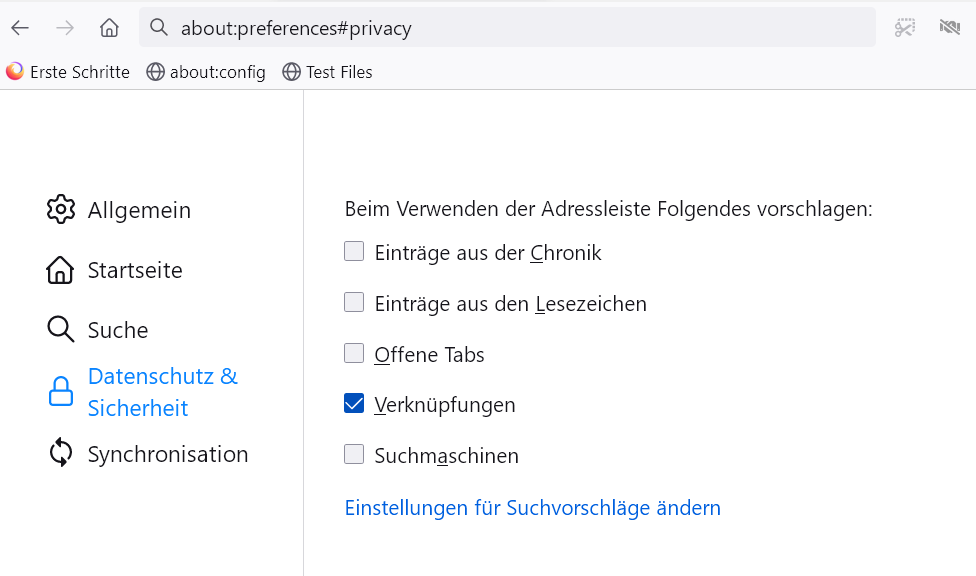976x576 pixels.
Task: Click the Synchronisation arrows icon
Action: coord(61,453)
